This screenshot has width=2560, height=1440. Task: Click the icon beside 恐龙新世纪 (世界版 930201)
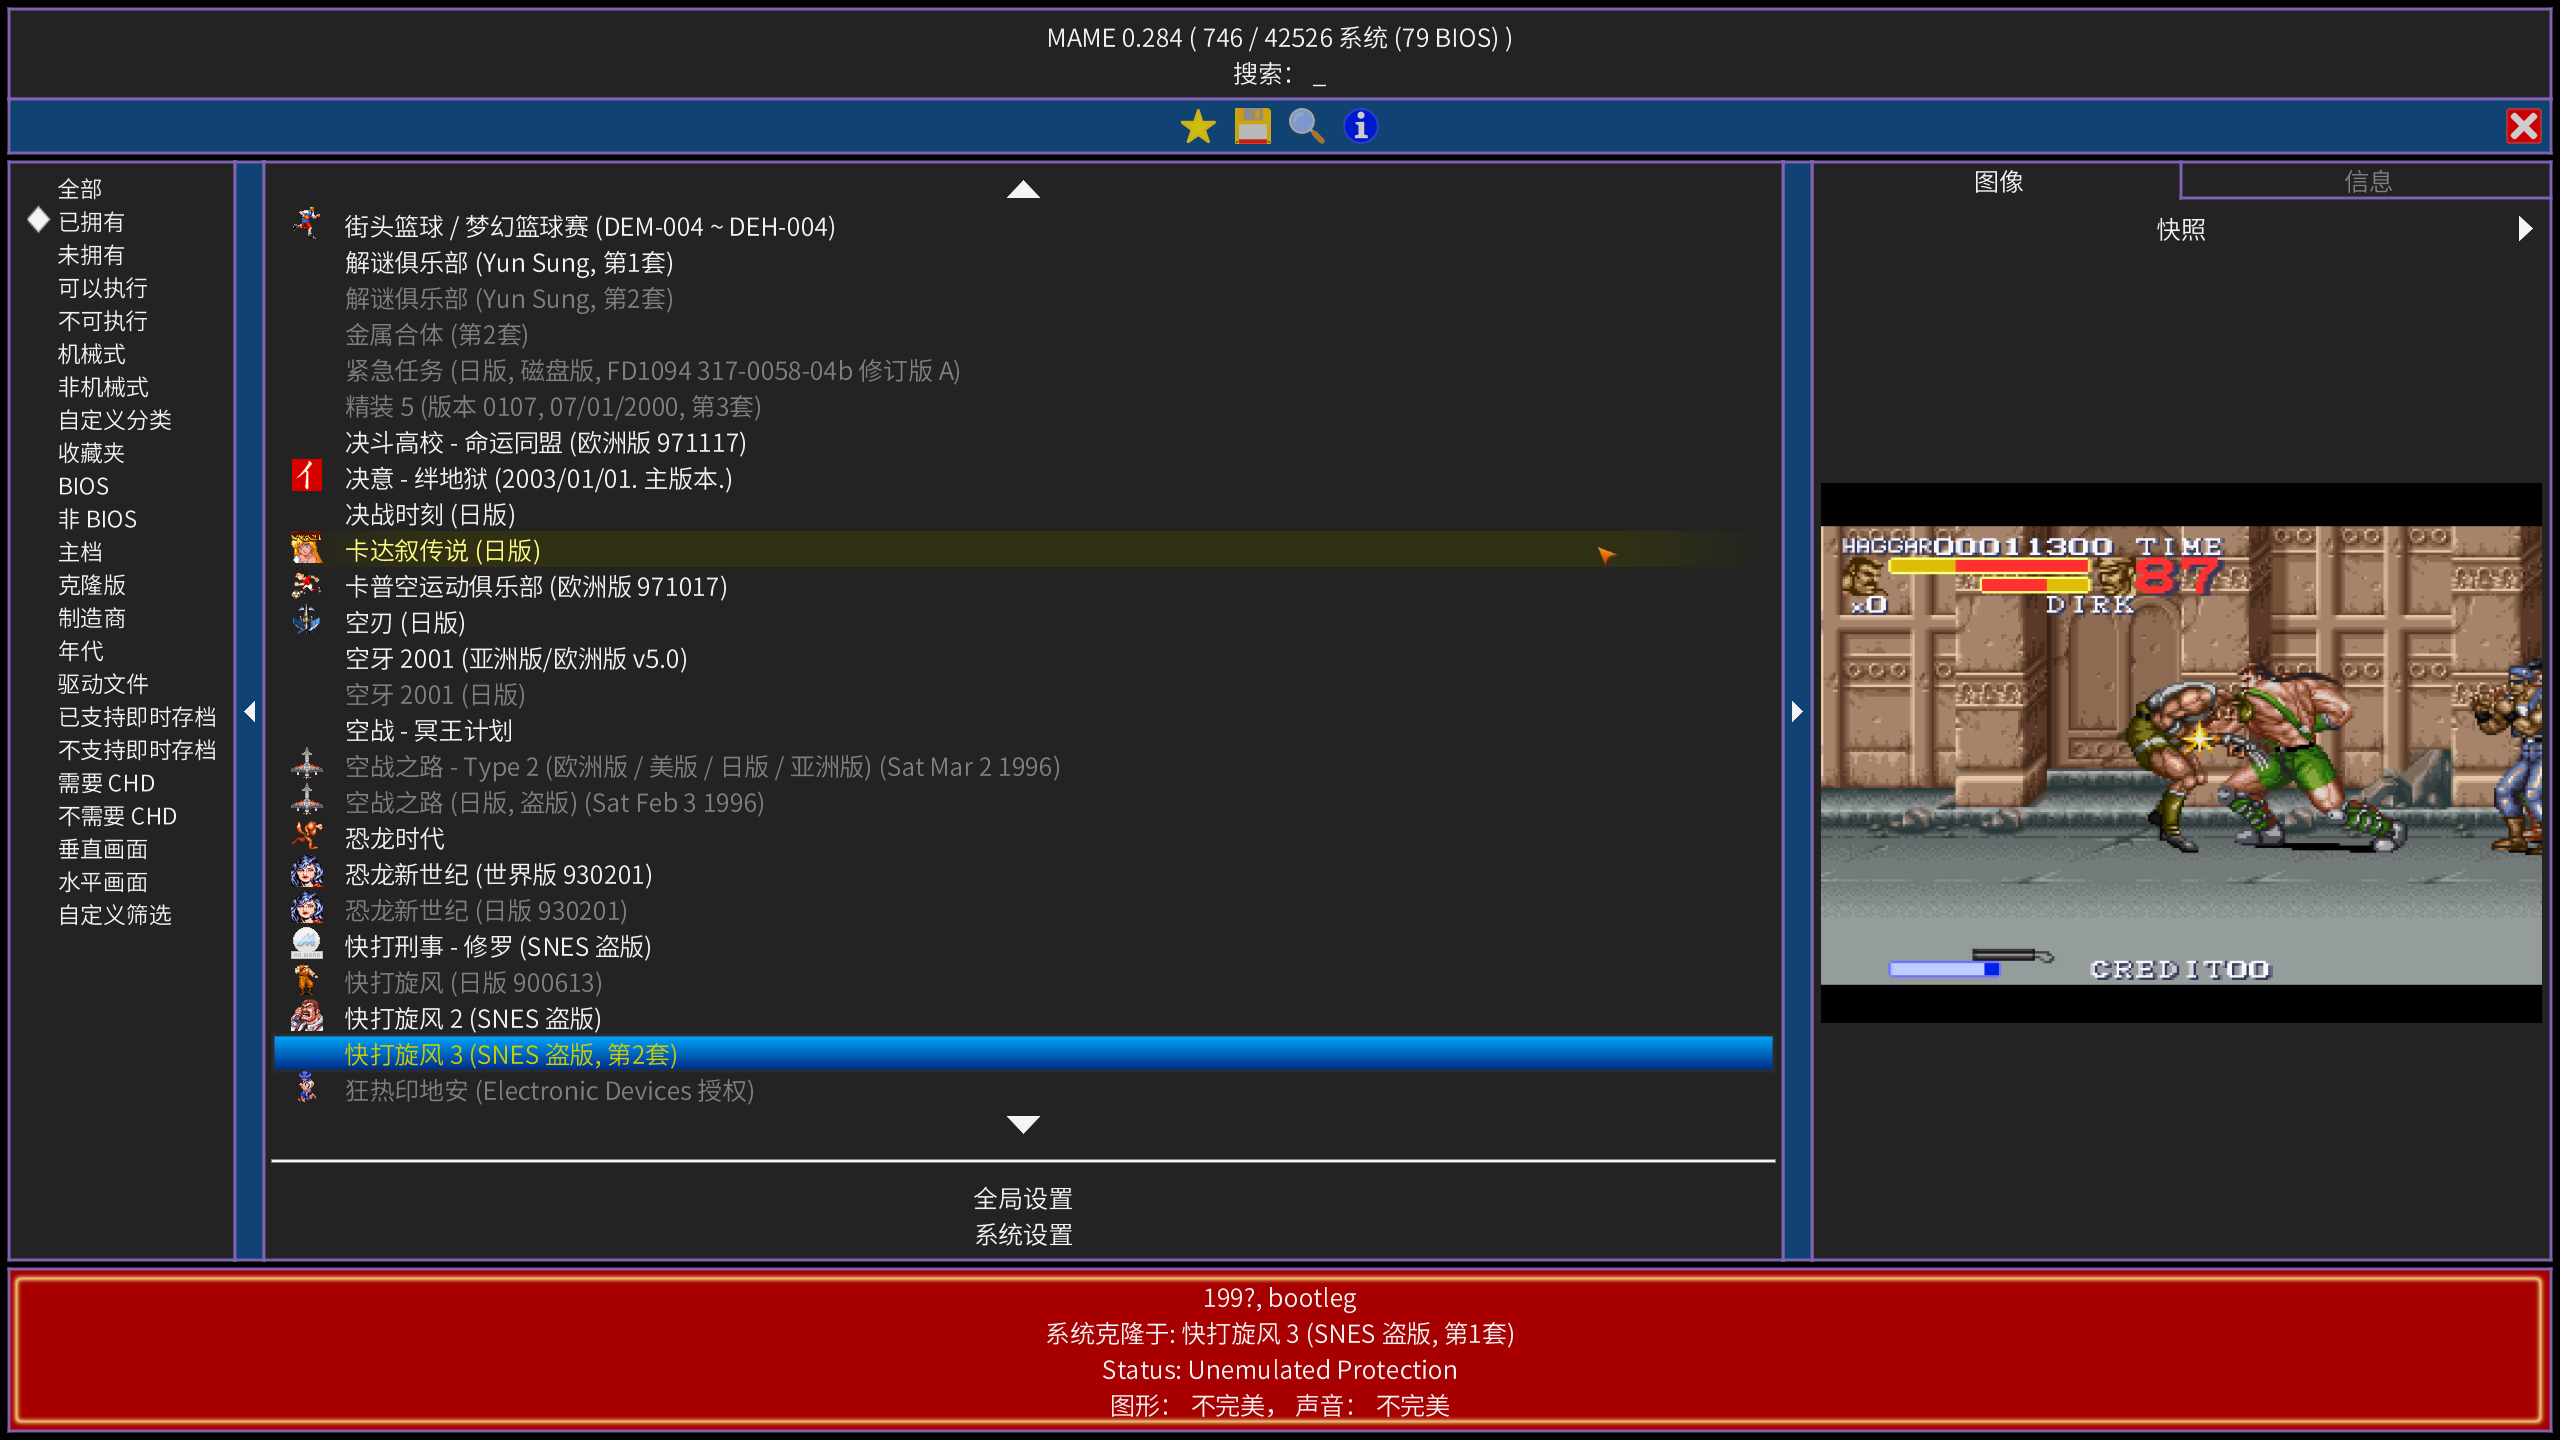tap(306, 874)
